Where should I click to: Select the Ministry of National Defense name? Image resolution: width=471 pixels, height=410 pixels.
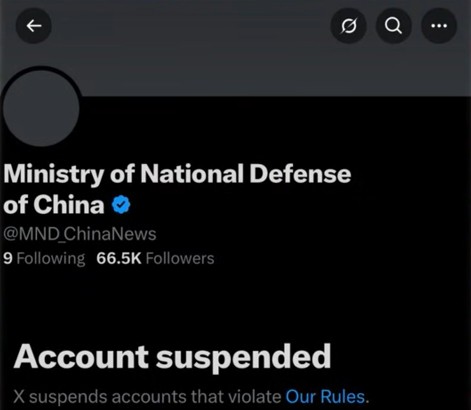pos(177,189)
